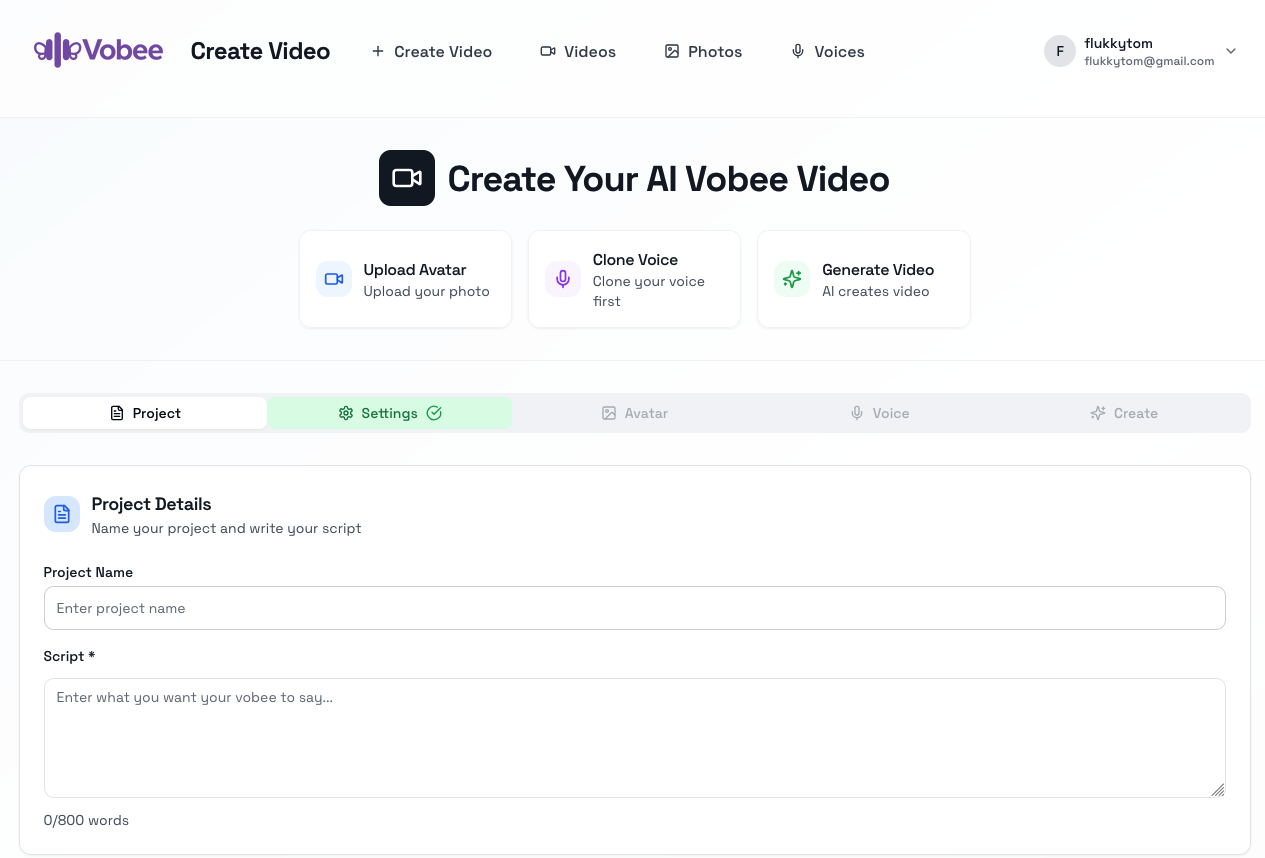Click the image icon in Avatar tab
Image resolution: width=1265 pixels, height=858 pixels.
point(609,413)
